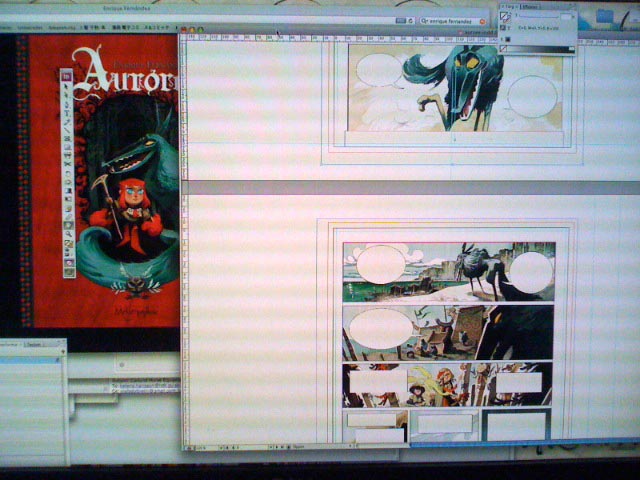This screenshot has width=640, height=480.
Task: Click the tint value field in color panel
Action: pos(565,17)
